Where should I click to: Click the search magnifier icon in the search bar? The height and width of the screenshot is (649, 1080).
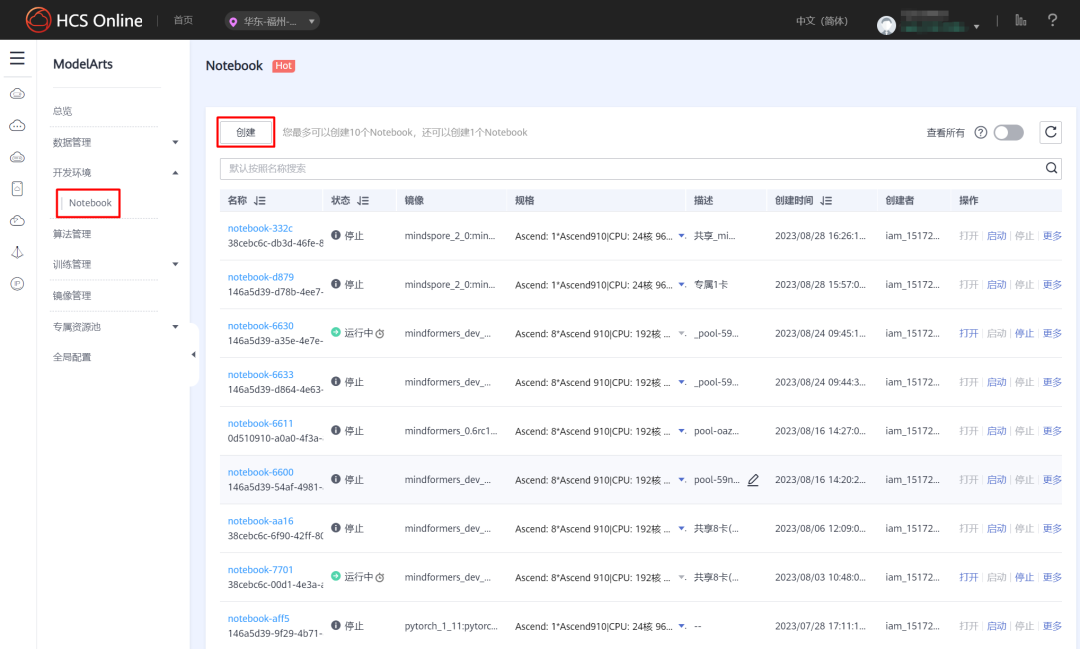pos(1051,168)
